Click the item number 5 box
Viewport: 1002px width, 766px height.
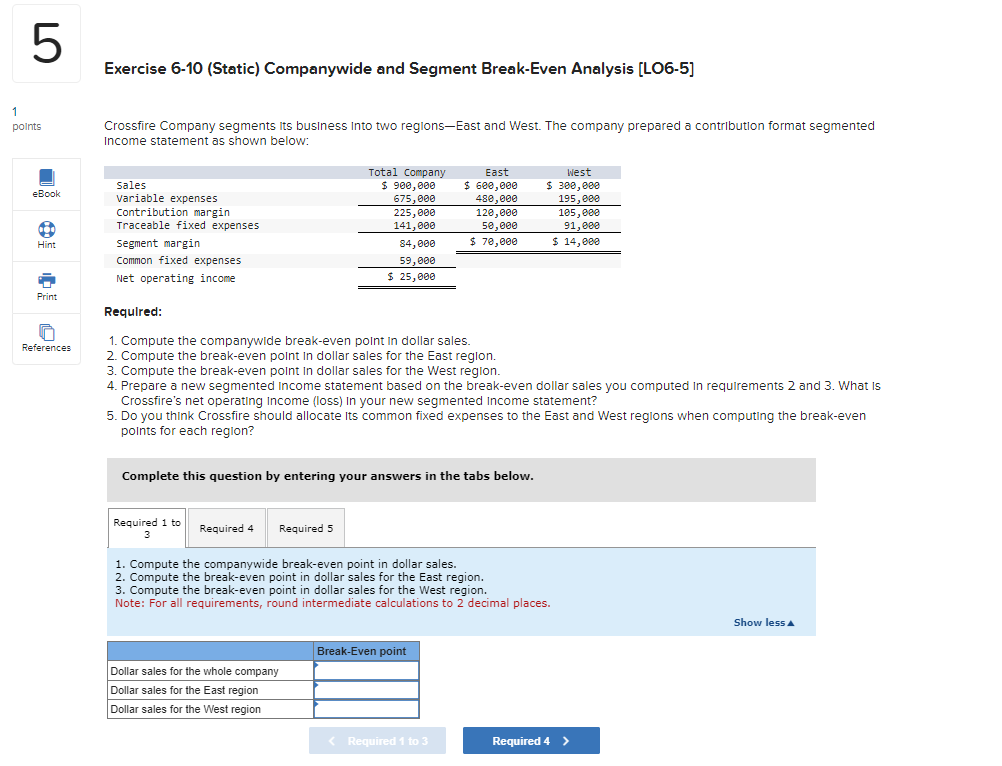coord(46,43)
